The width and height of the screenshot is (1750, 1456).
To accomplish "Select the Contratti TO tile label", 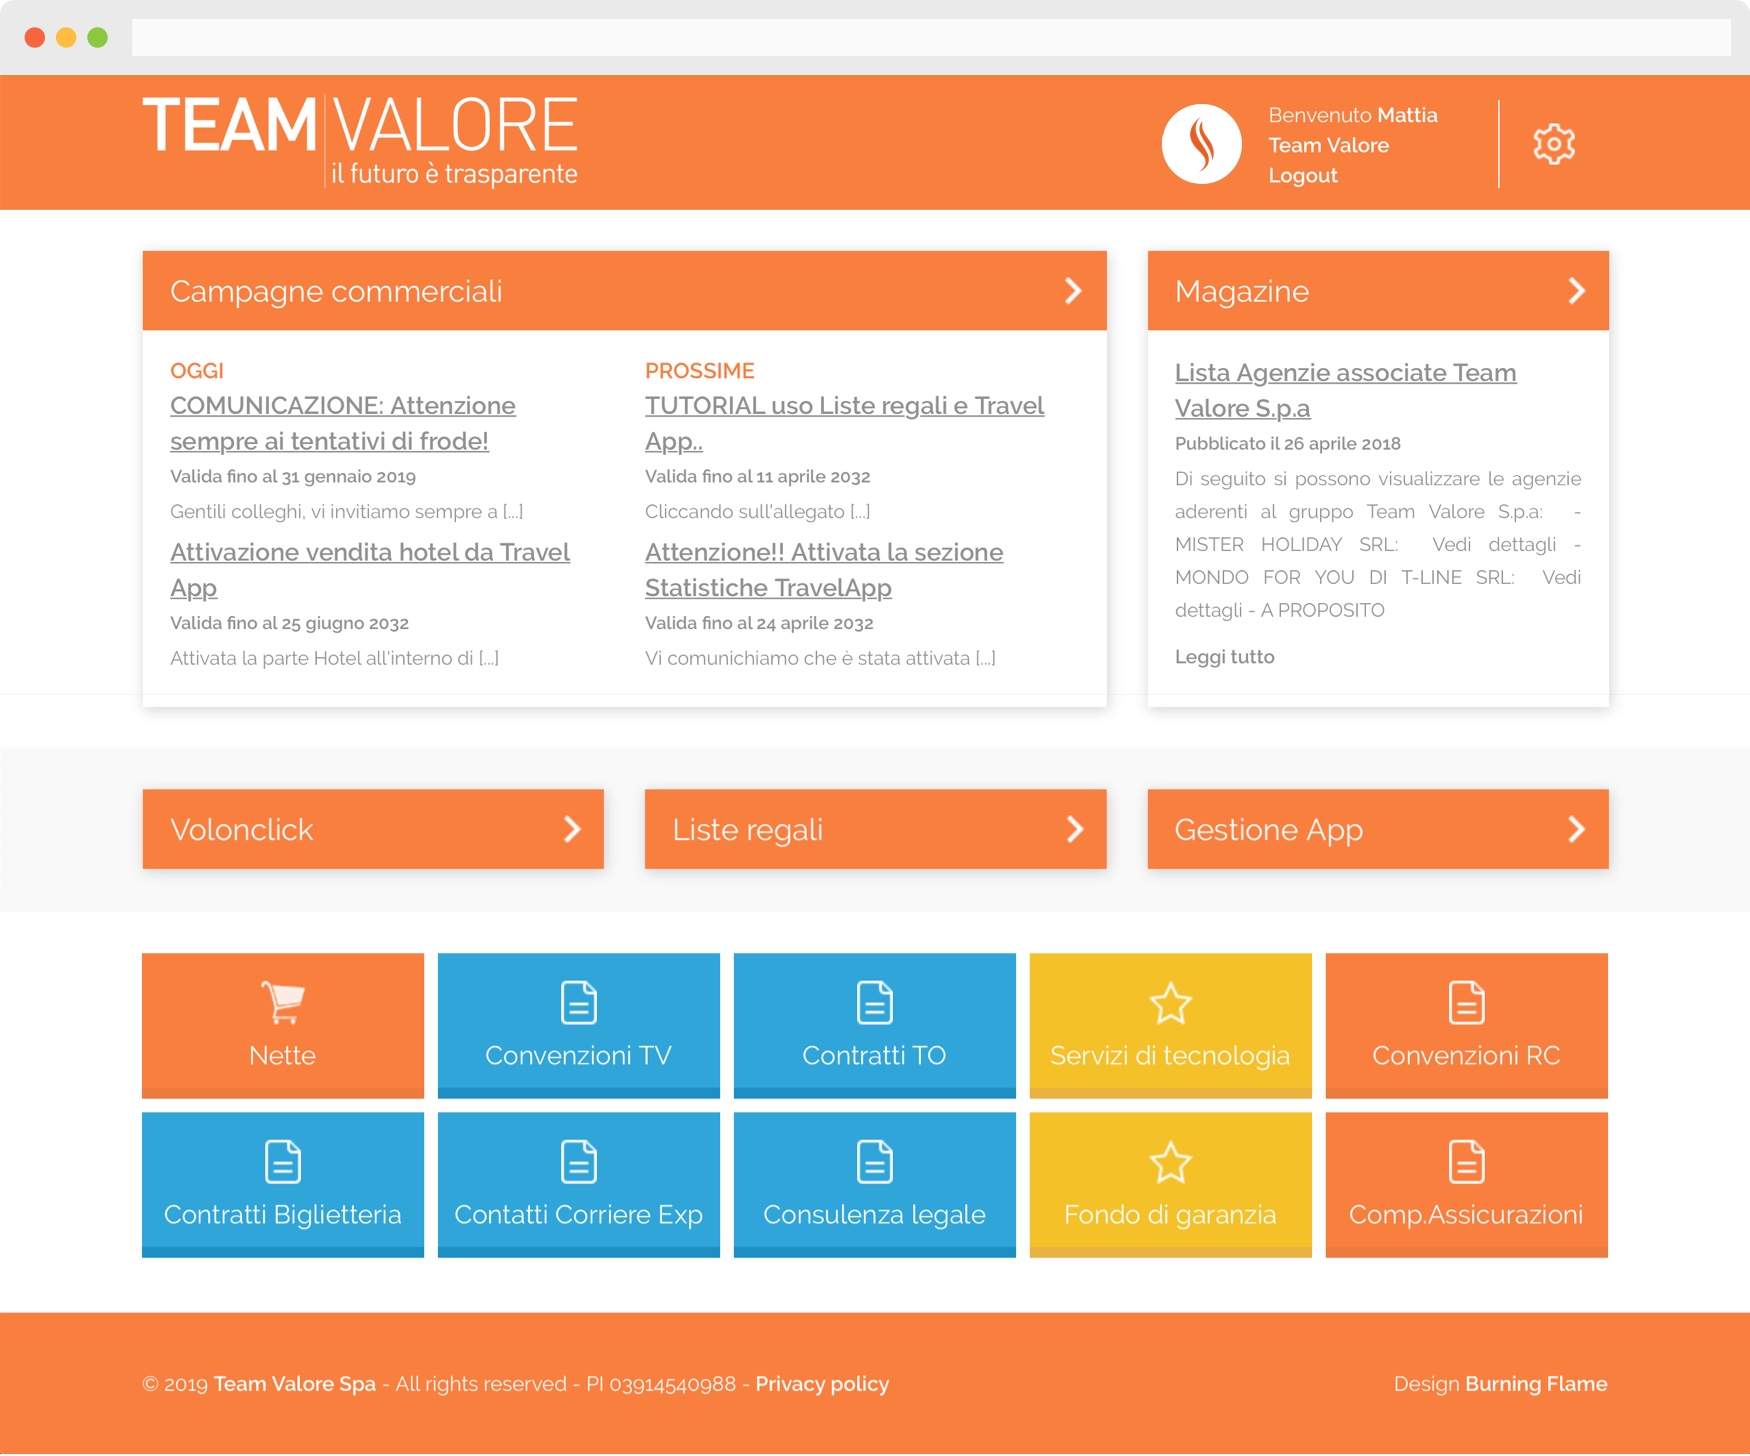I will [x=875, y=1055].
